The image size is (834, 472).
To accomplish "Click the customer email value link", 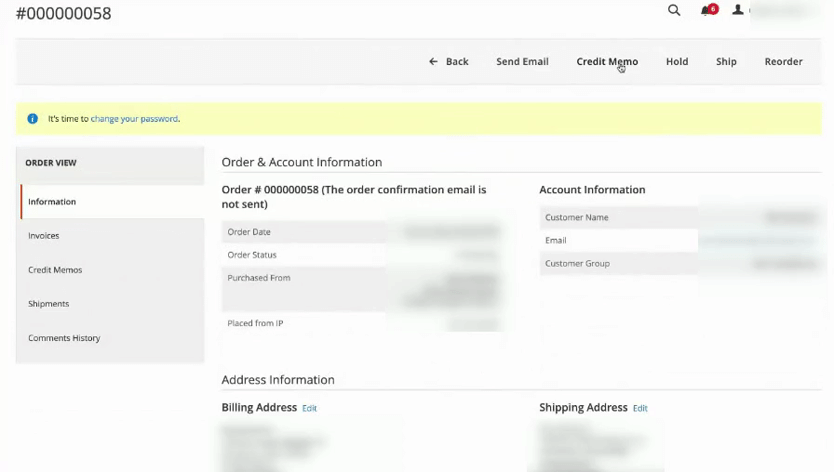I will point(758,241).
